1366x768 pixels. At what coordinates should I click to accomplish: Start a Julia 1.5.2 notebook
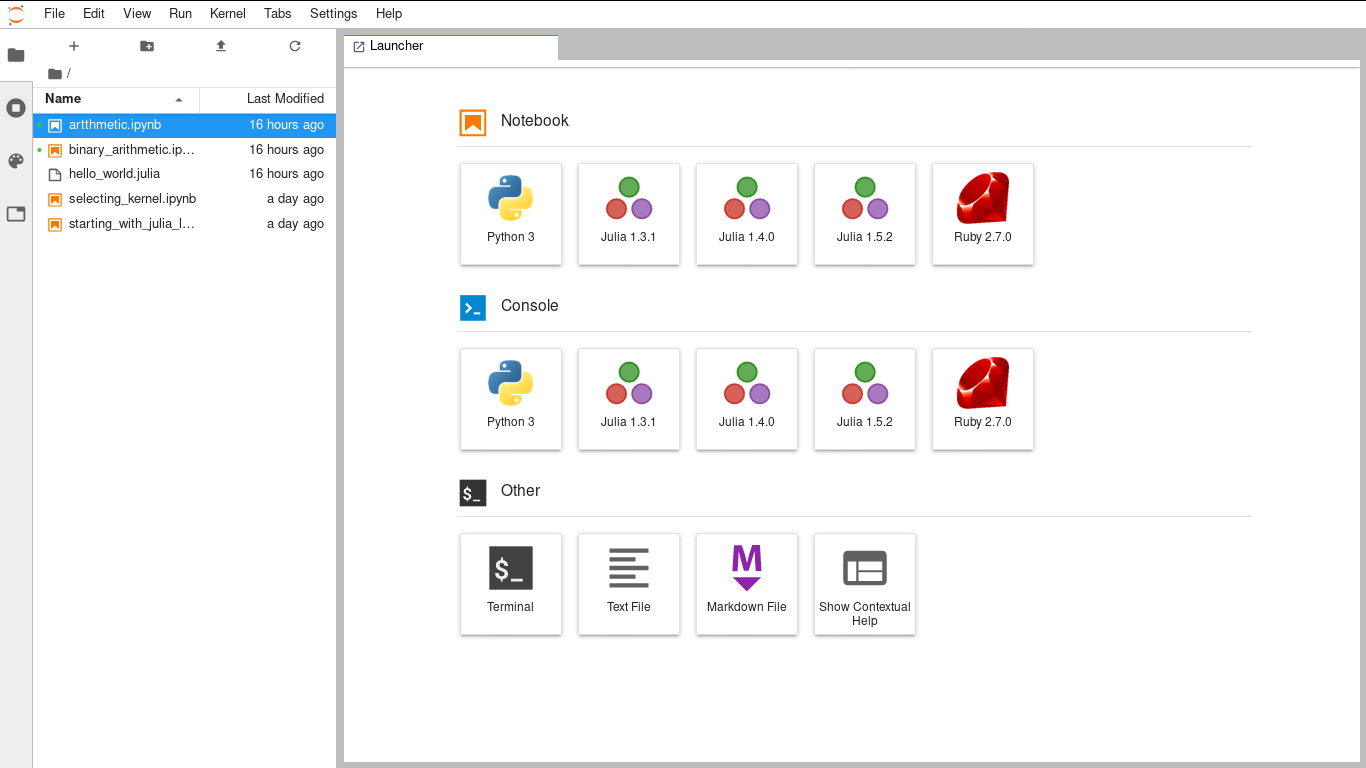(865, 214)
